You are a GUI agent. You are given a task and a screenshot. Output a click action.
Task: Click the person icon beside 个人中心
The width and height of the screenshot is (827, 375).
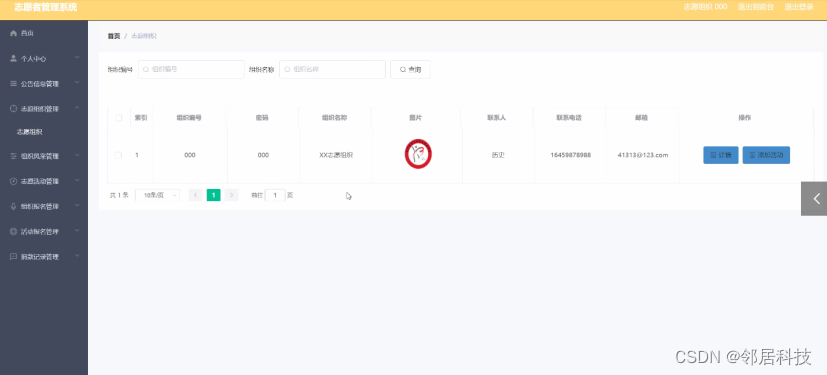point(14,59)
